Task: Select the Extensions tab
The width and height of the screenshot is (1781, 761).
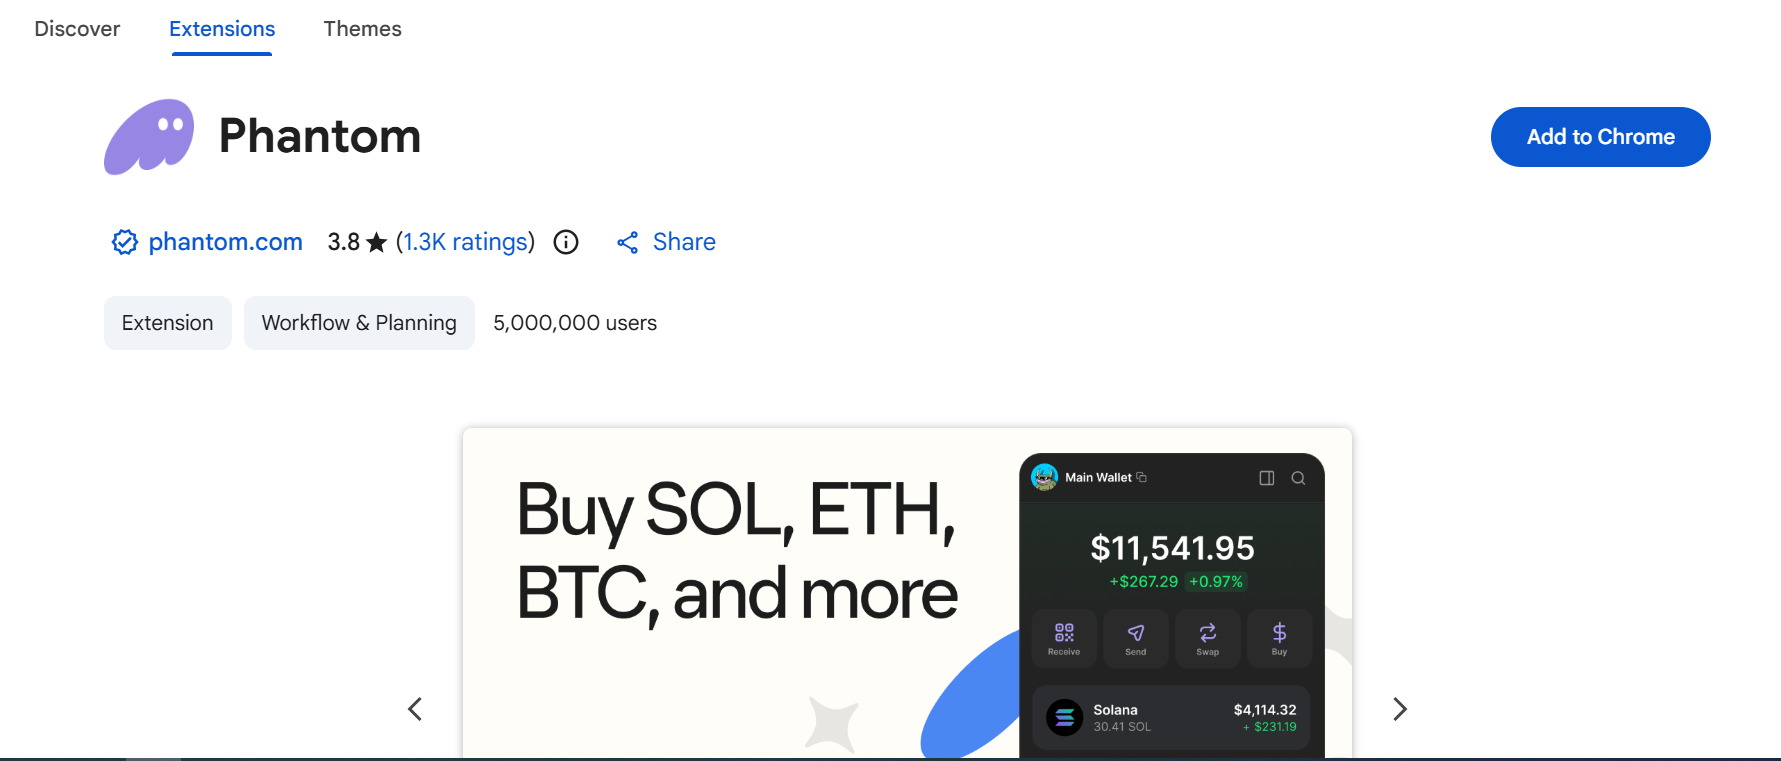Action: (x=221, y=29)
